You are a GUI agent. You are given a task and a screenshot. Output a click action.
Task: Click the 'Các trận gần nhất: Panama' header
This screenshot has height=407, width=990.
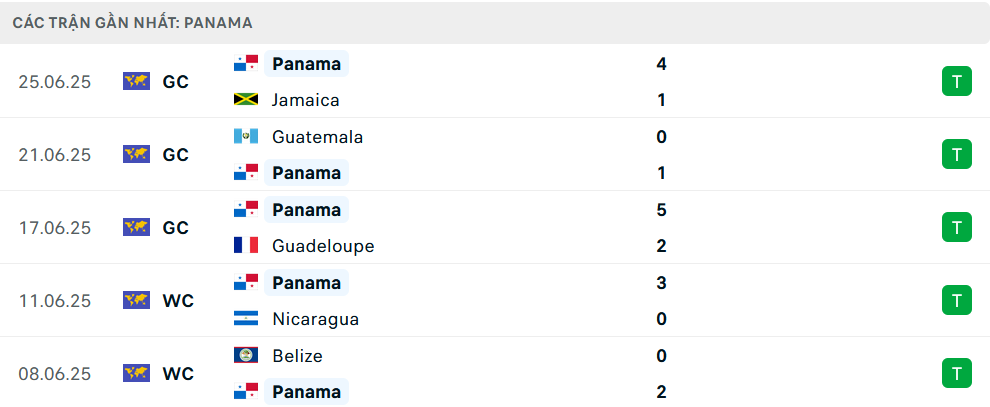[x=132, y=22]
